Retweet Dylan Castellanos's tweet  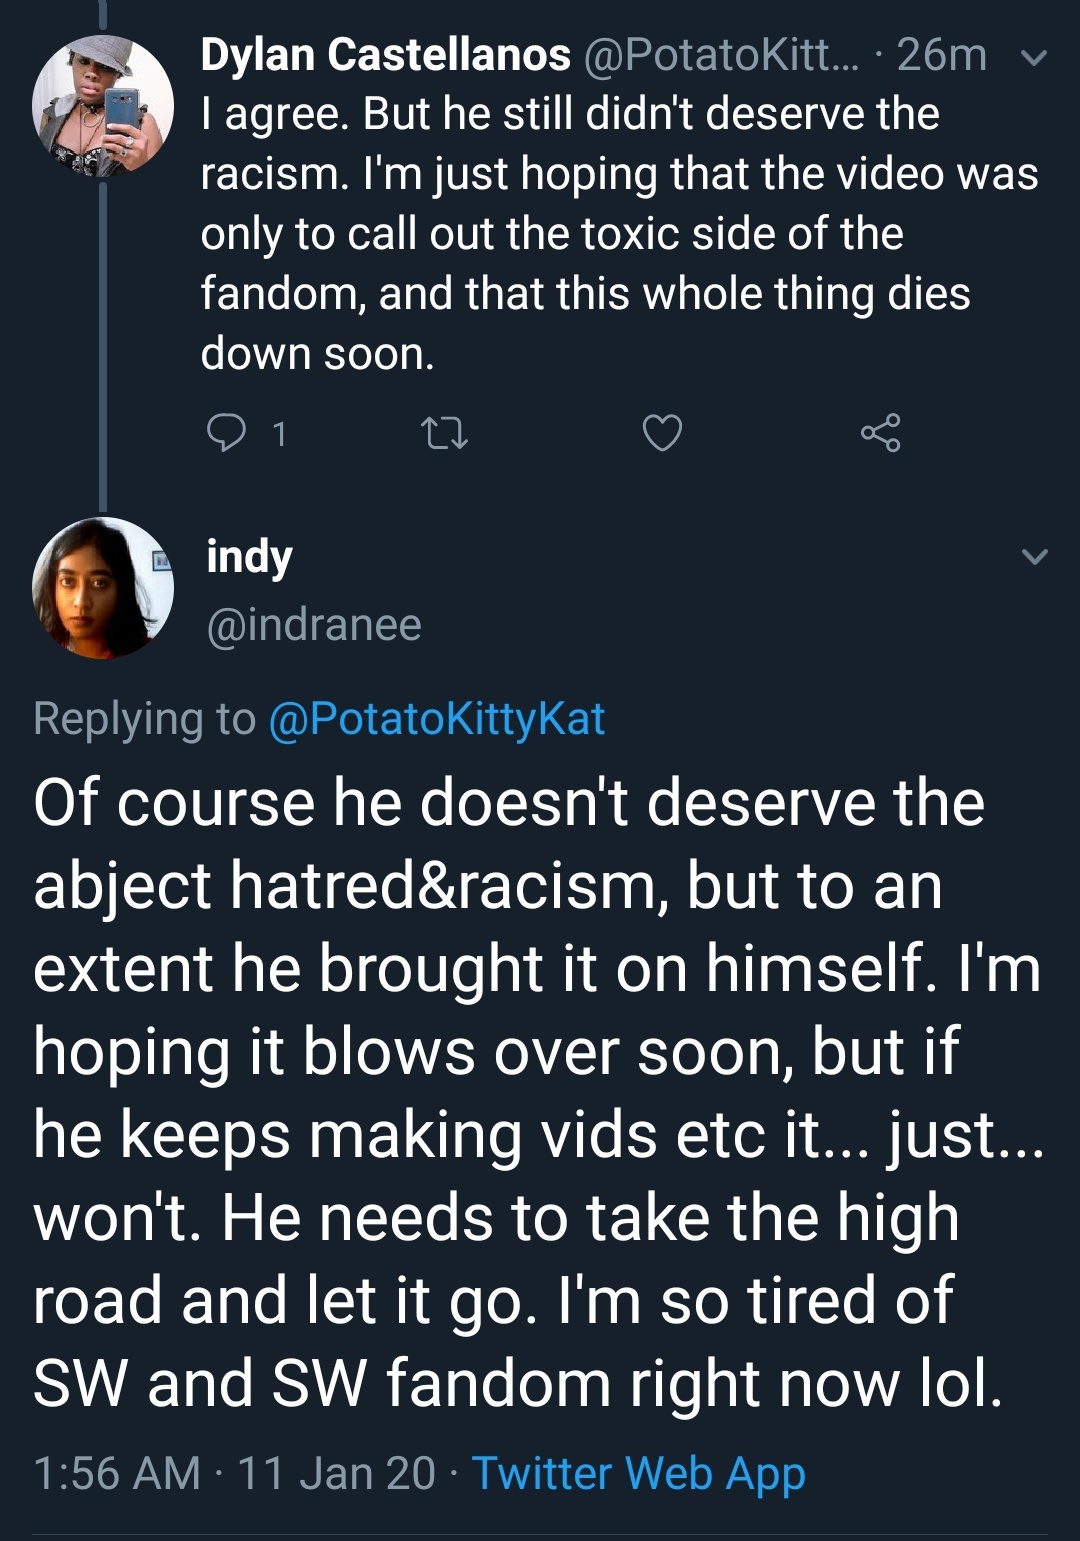(444, 433)
